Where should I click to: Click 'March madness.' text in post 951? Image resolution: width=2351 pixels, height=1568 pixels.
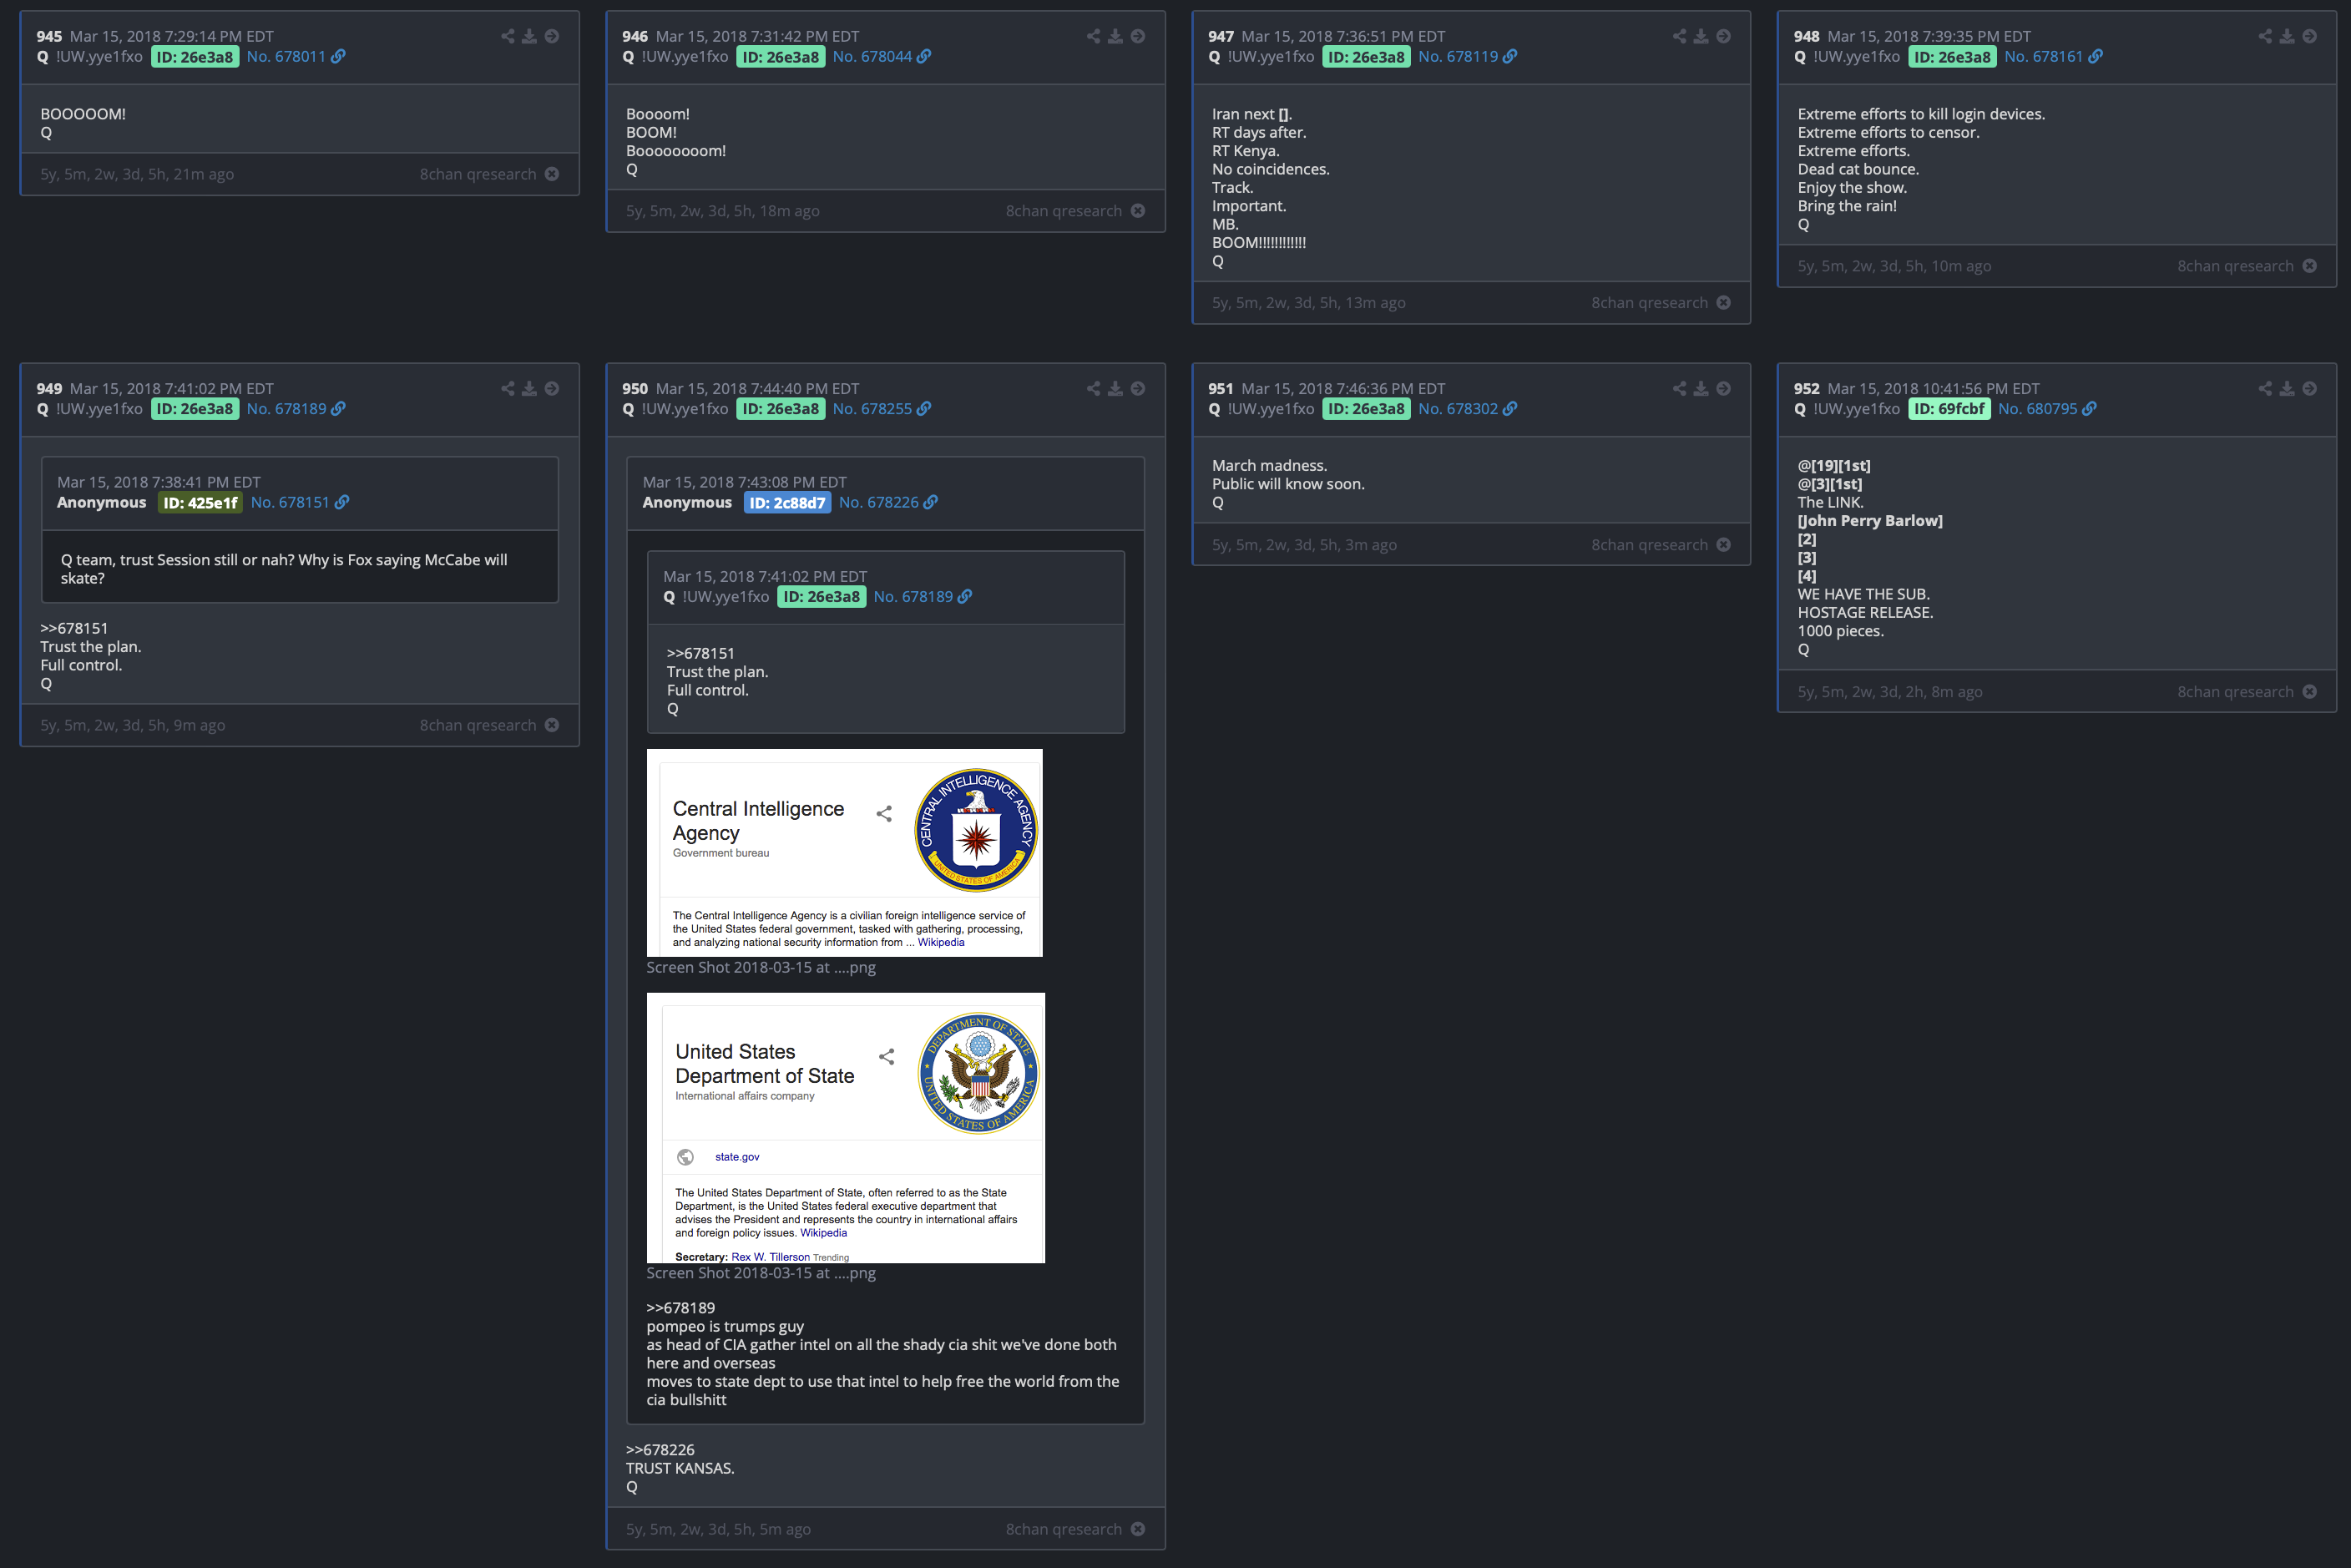1270,466
